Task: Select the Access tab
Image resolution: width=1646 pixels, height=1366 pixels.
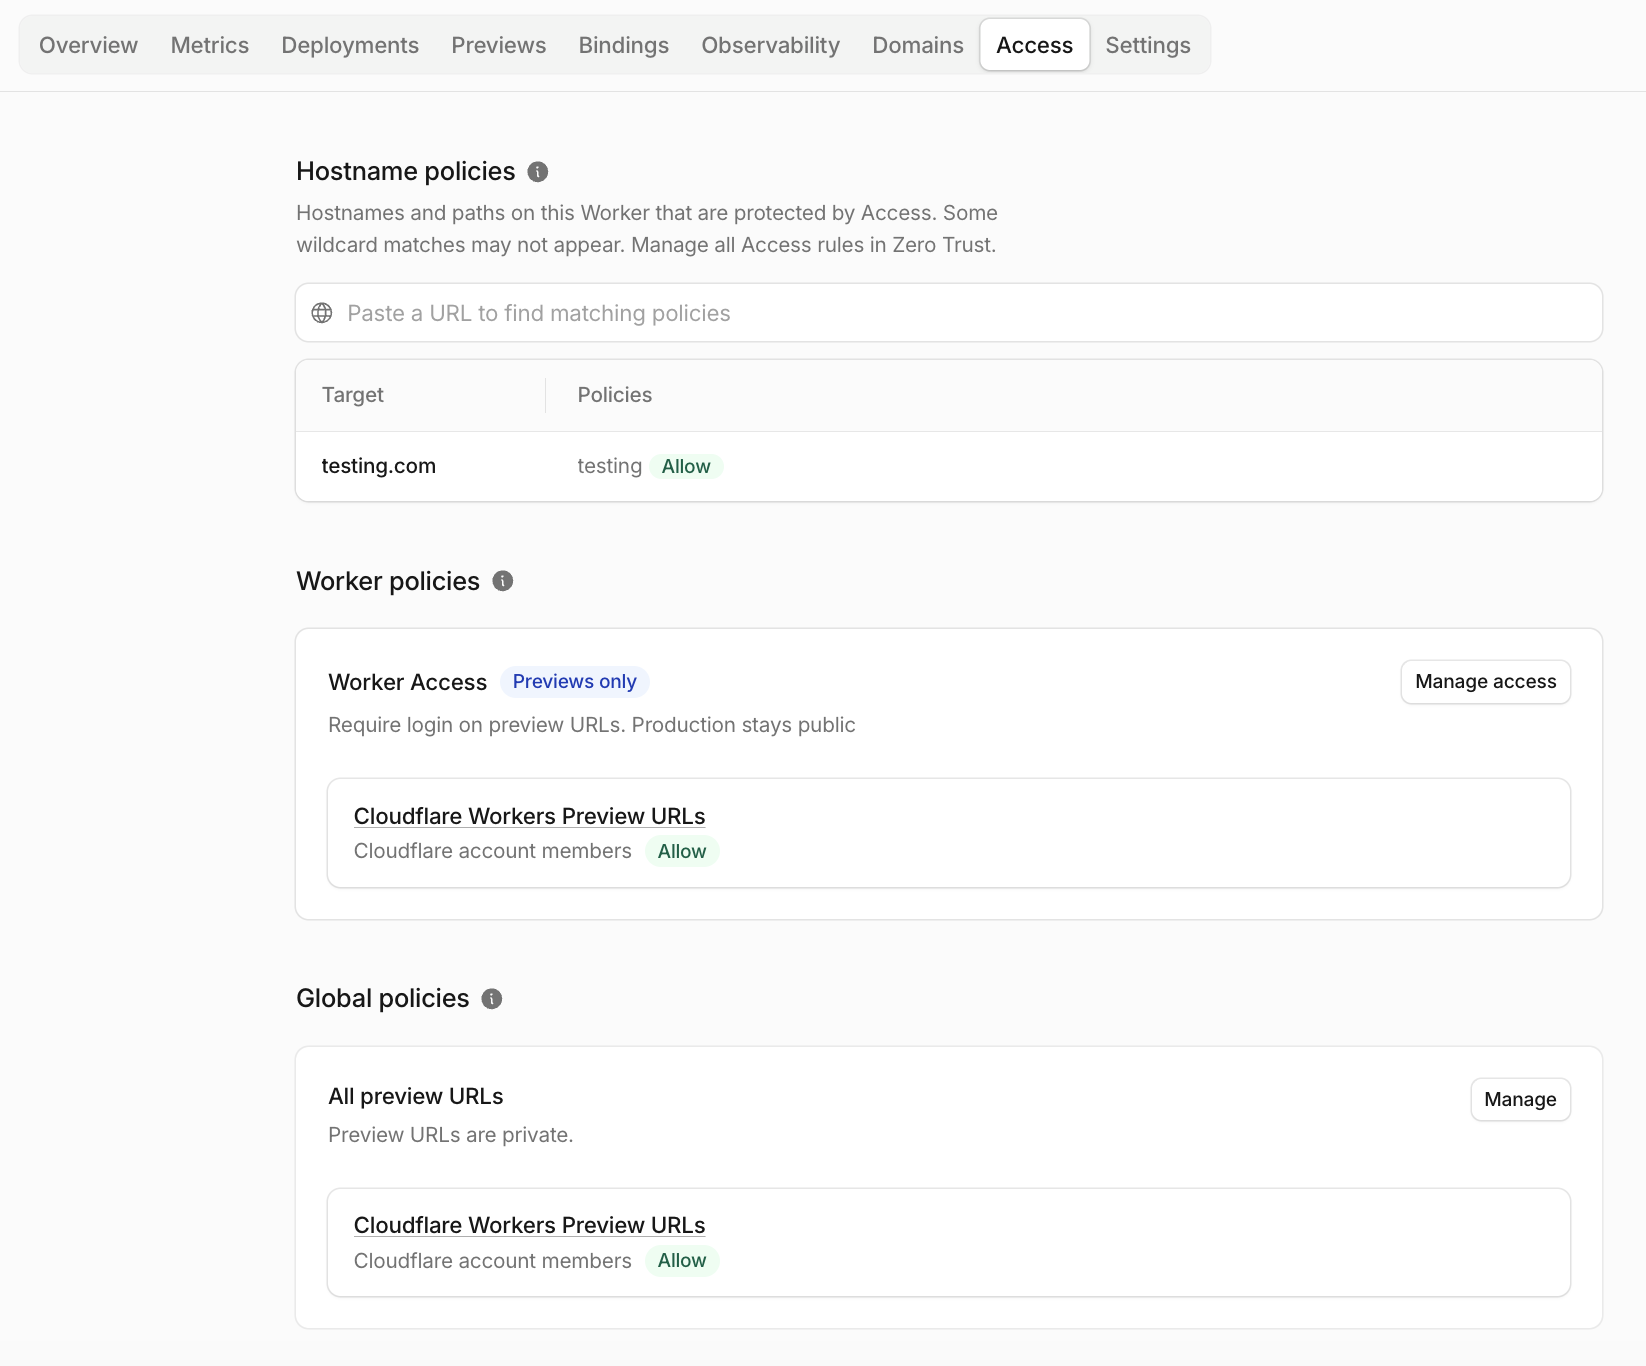Action: [1035, 45]
